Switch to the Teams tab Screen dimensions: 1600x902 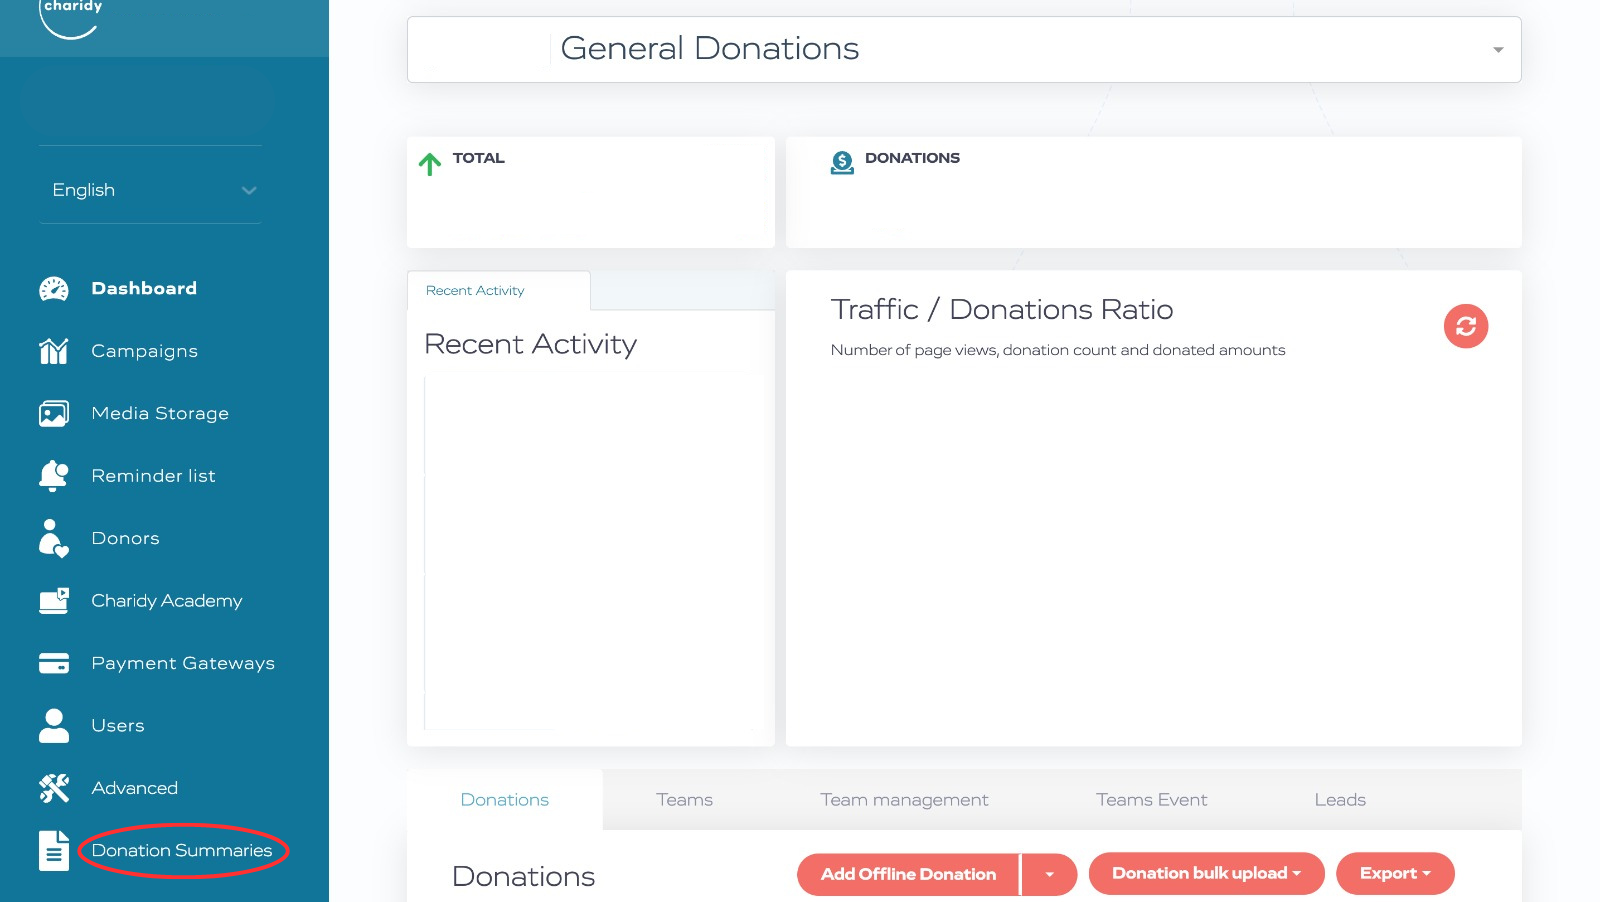tap(684, 800)
